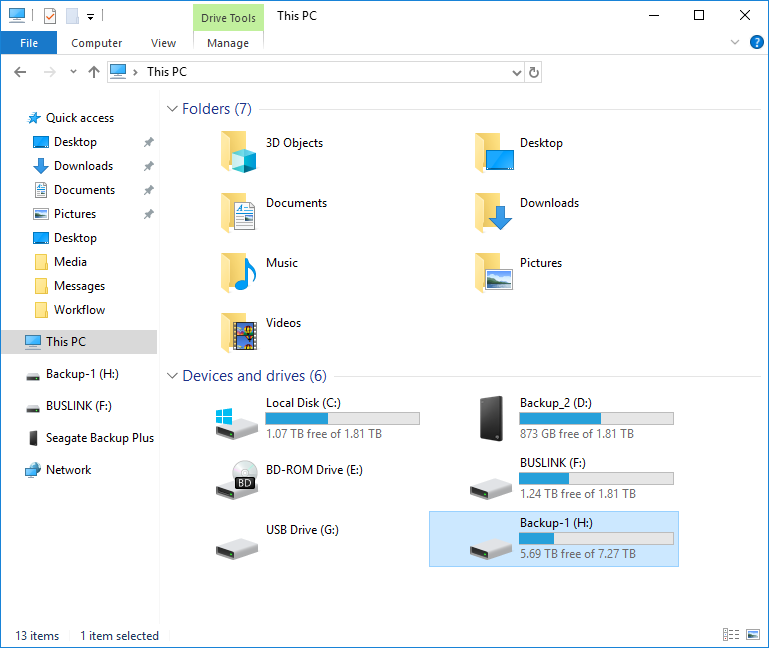Open Help with the question mark icon
The width and height of the screenshot is (769, 648).
pyautogui.click(x=756, y=42)
